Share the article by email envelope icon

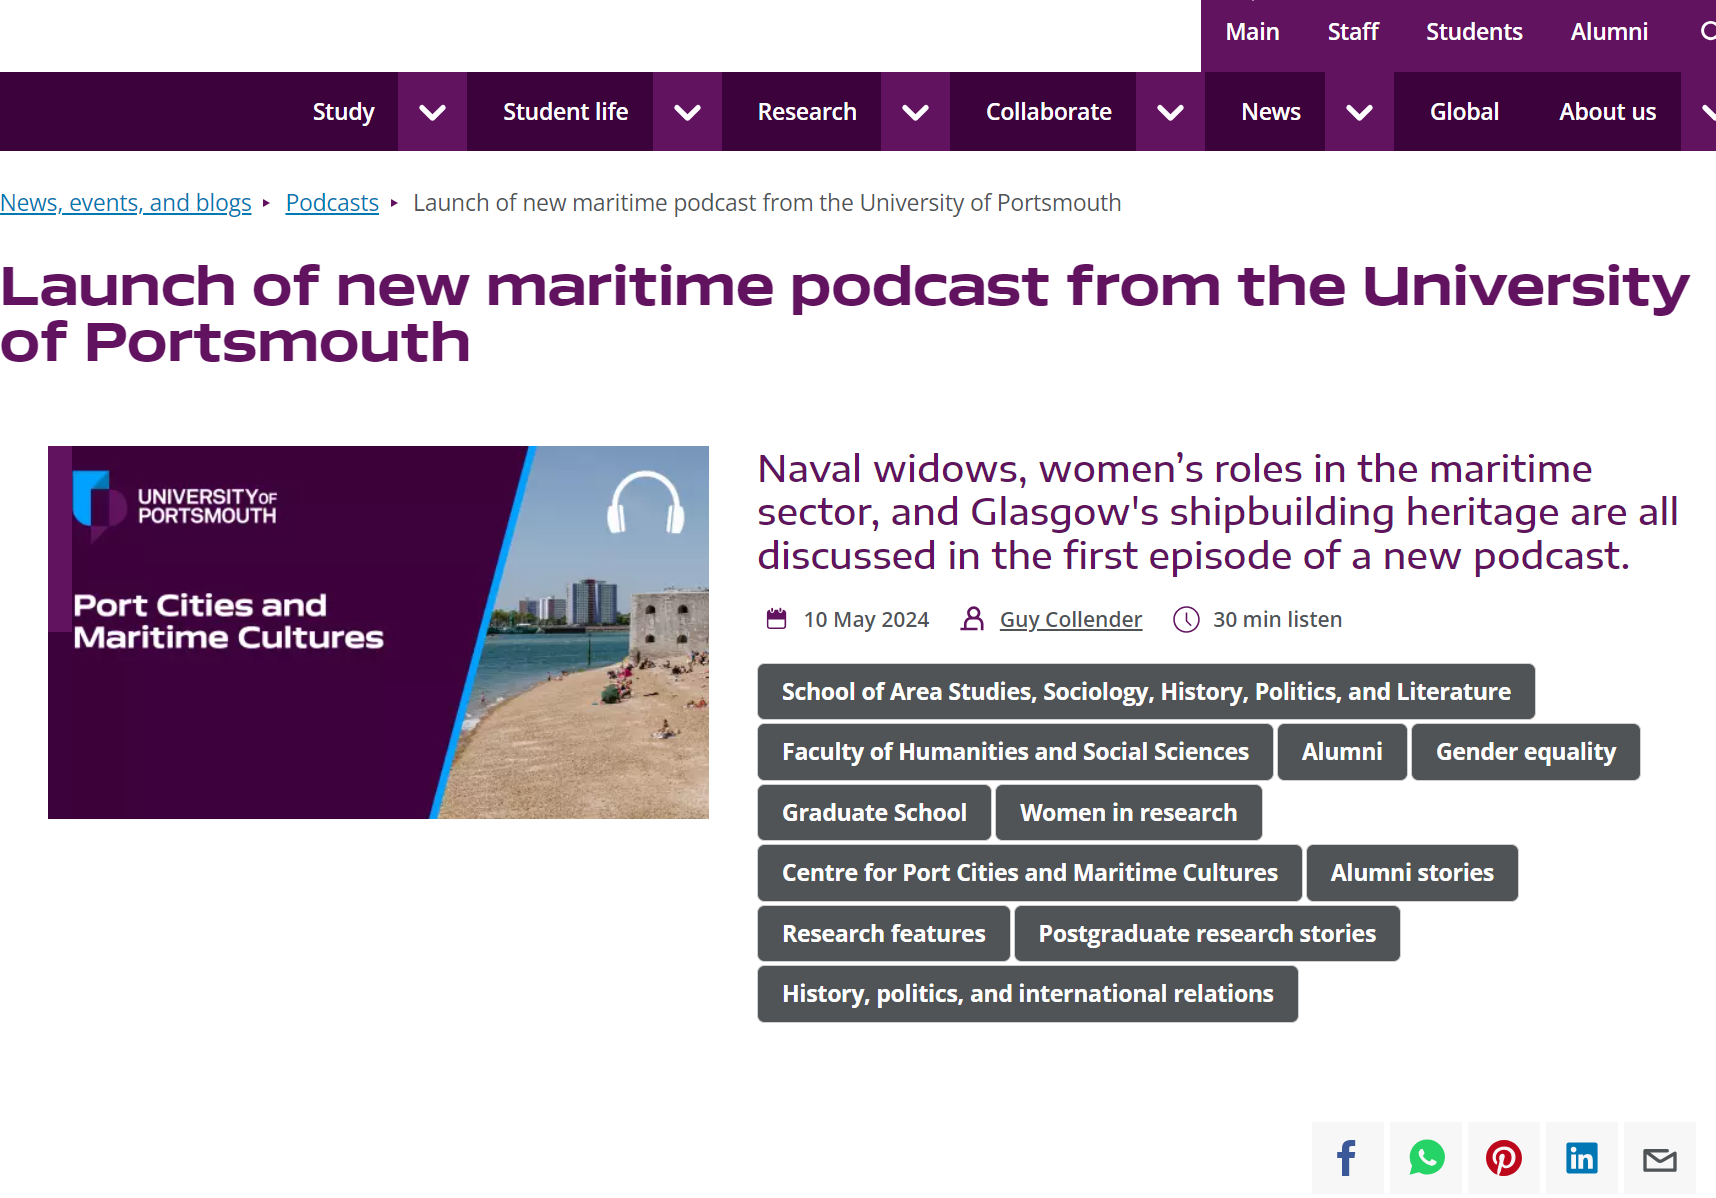click(1659, 1158)
